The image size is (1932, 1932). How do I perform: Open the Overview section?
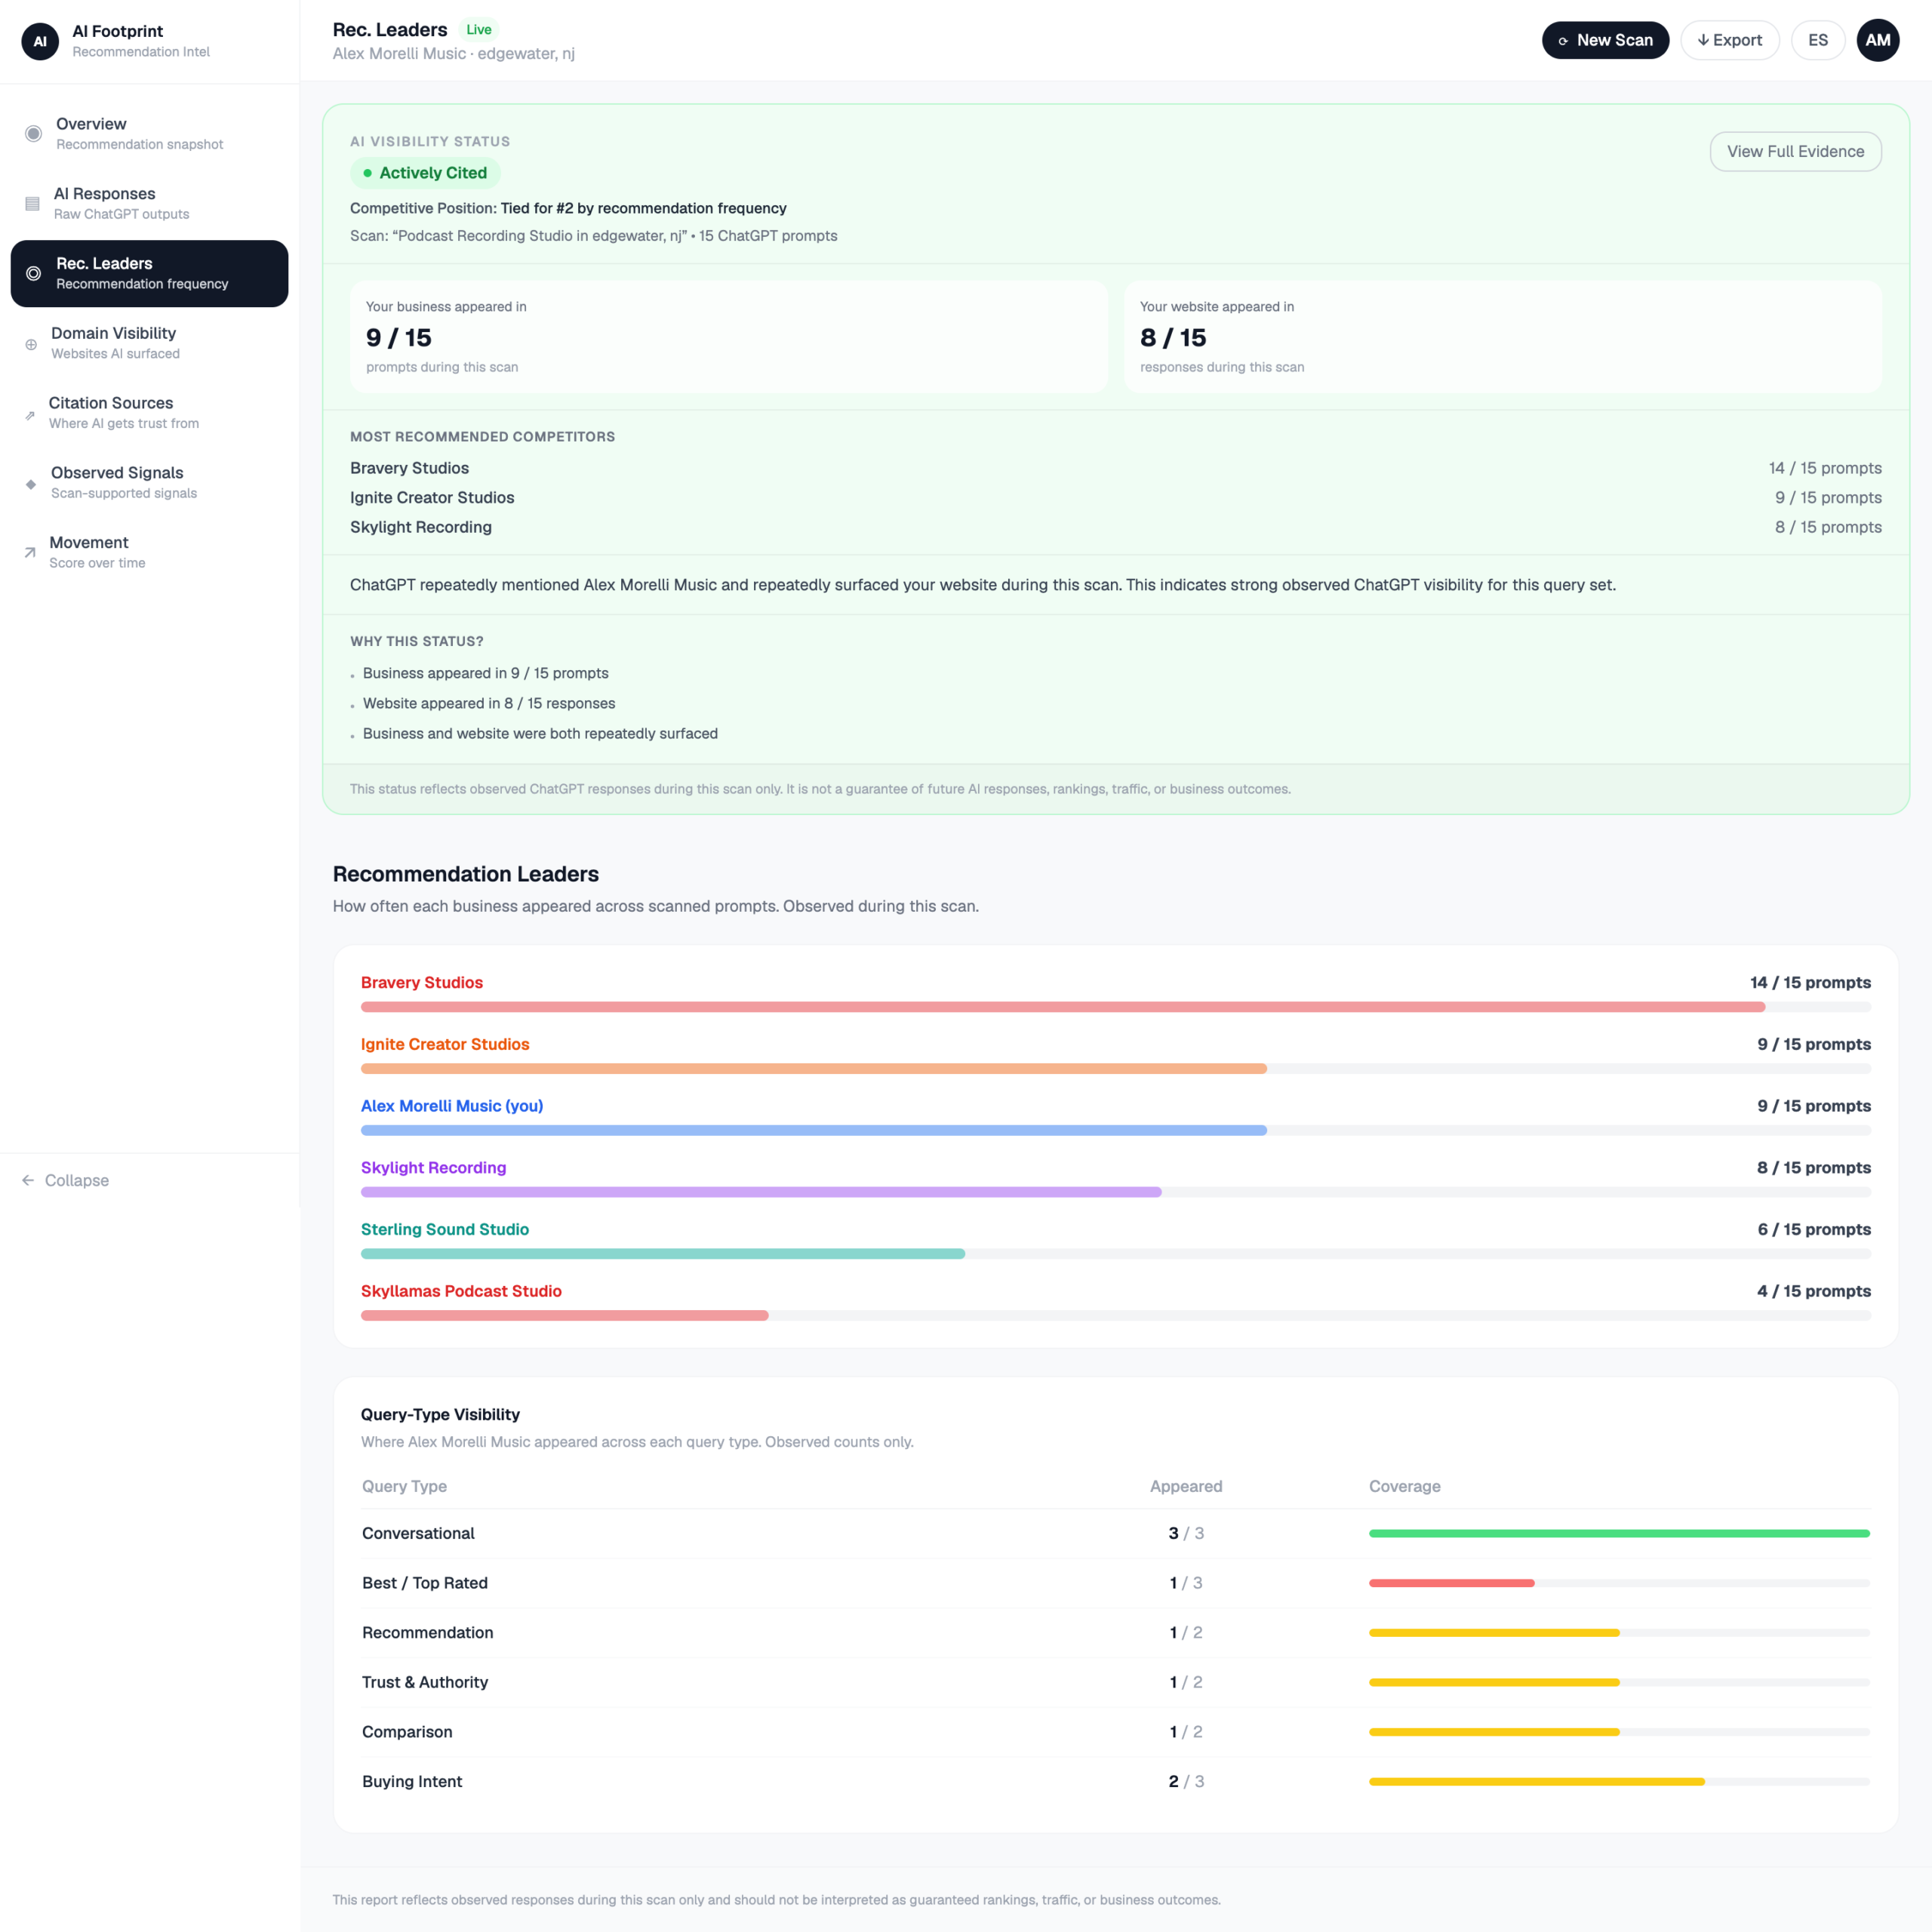tap(149, 133)
